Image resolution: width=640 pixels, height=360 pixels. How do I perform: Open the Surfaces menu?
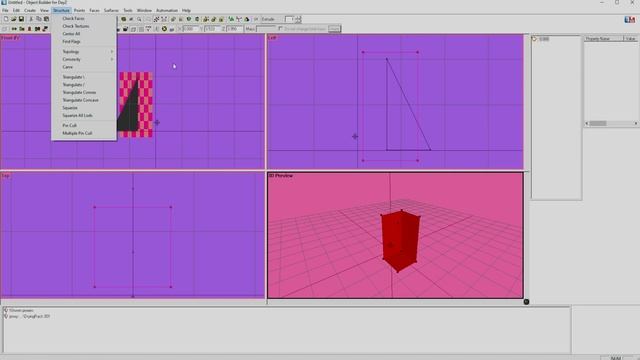point(111,10)
